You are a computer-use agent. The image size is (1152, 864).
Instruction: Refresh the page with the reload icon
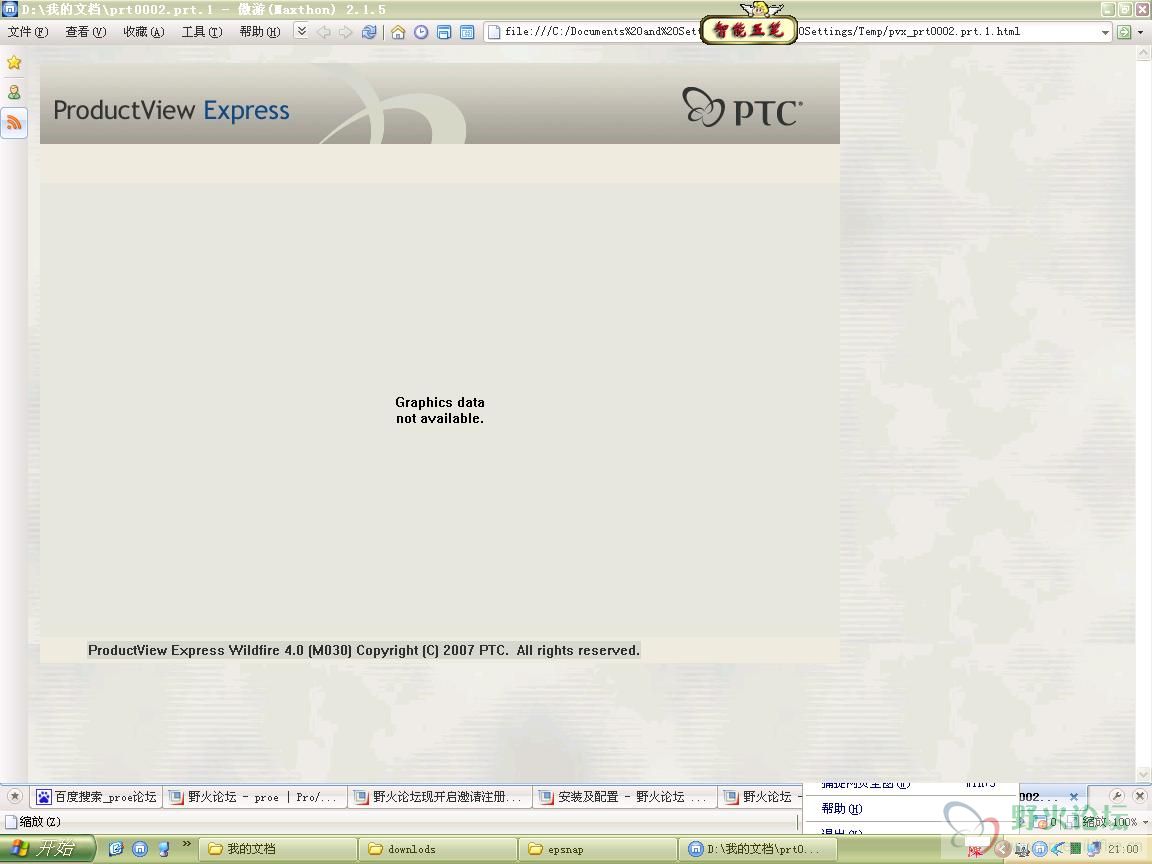click(x=369, y=32)
